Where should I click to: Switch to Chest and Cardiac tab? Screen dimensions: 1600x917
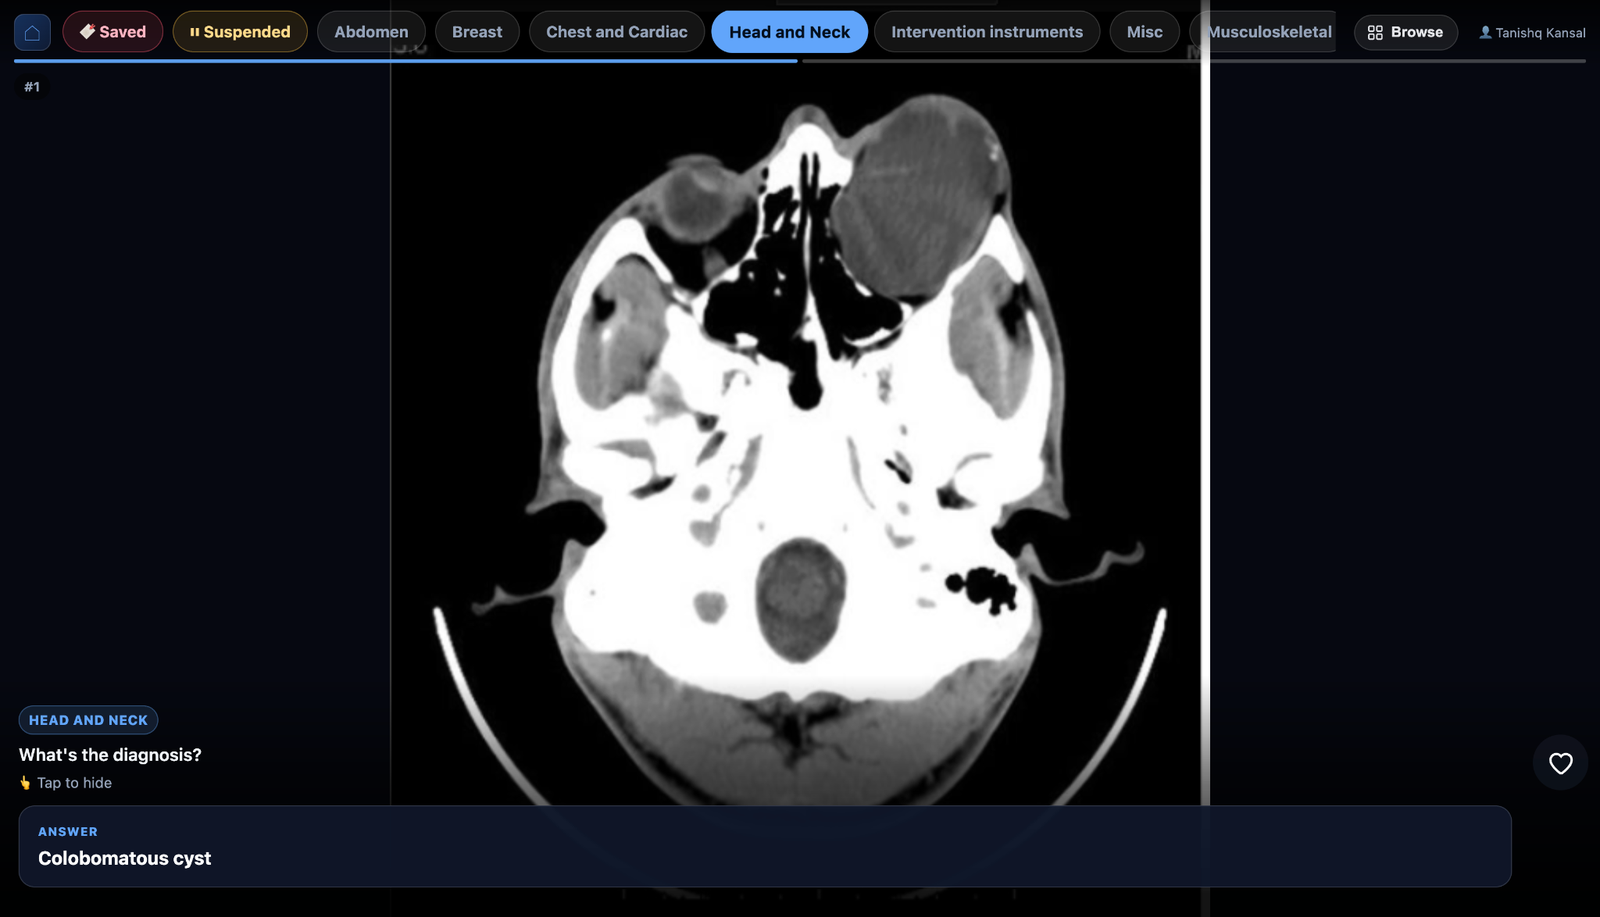(x=616, y=32)
